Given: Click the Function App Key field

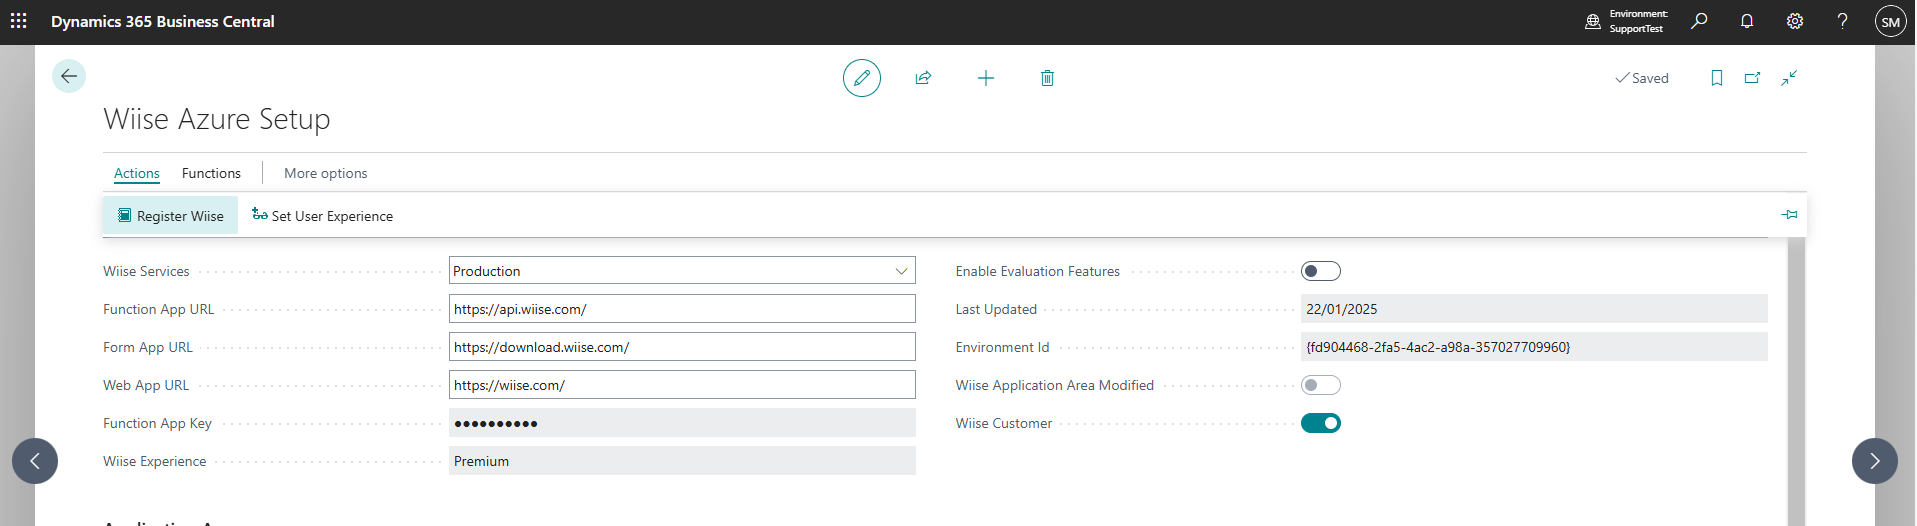Looking at the screenshot, I should point(682,423).
